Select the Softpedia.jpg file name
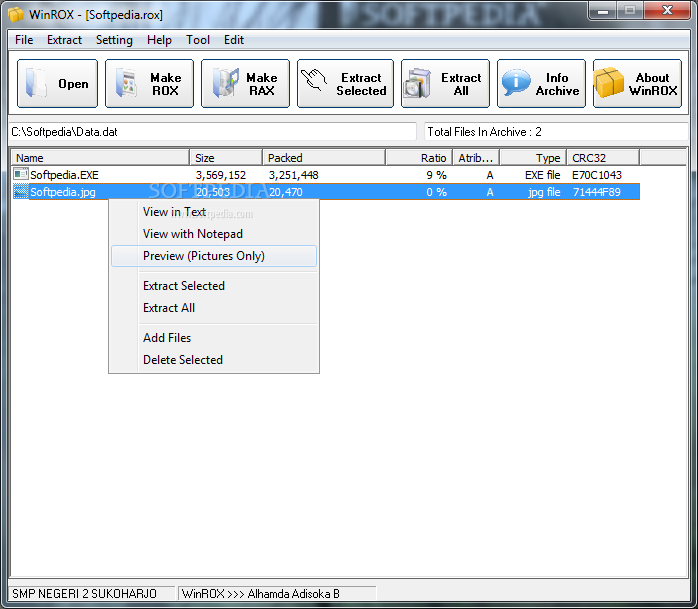 point(63,192)
